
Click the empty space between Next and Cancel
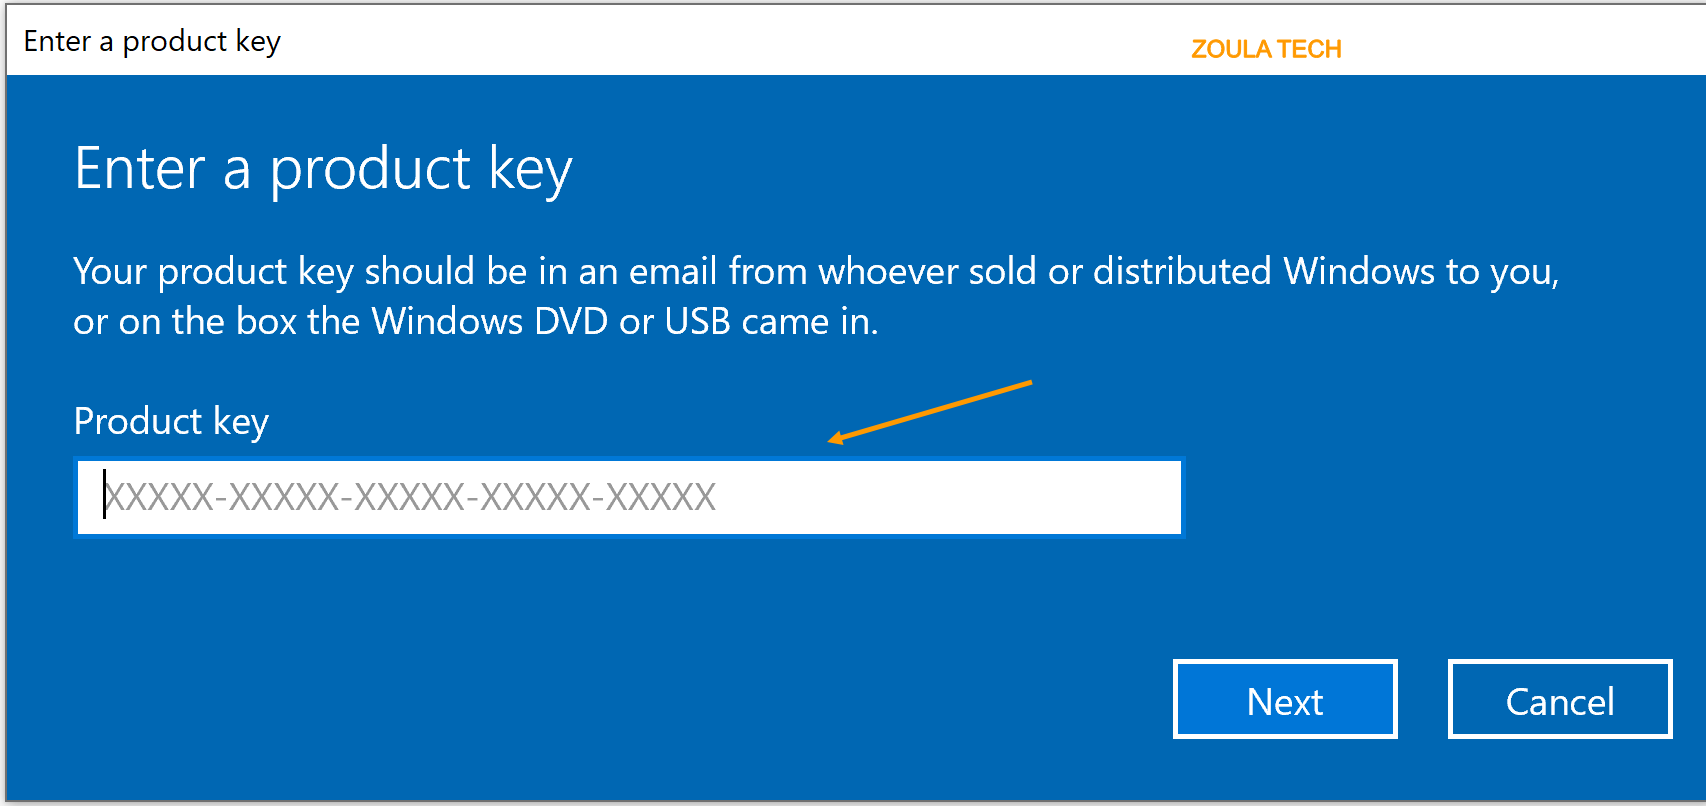click(x=1422, y=699)
